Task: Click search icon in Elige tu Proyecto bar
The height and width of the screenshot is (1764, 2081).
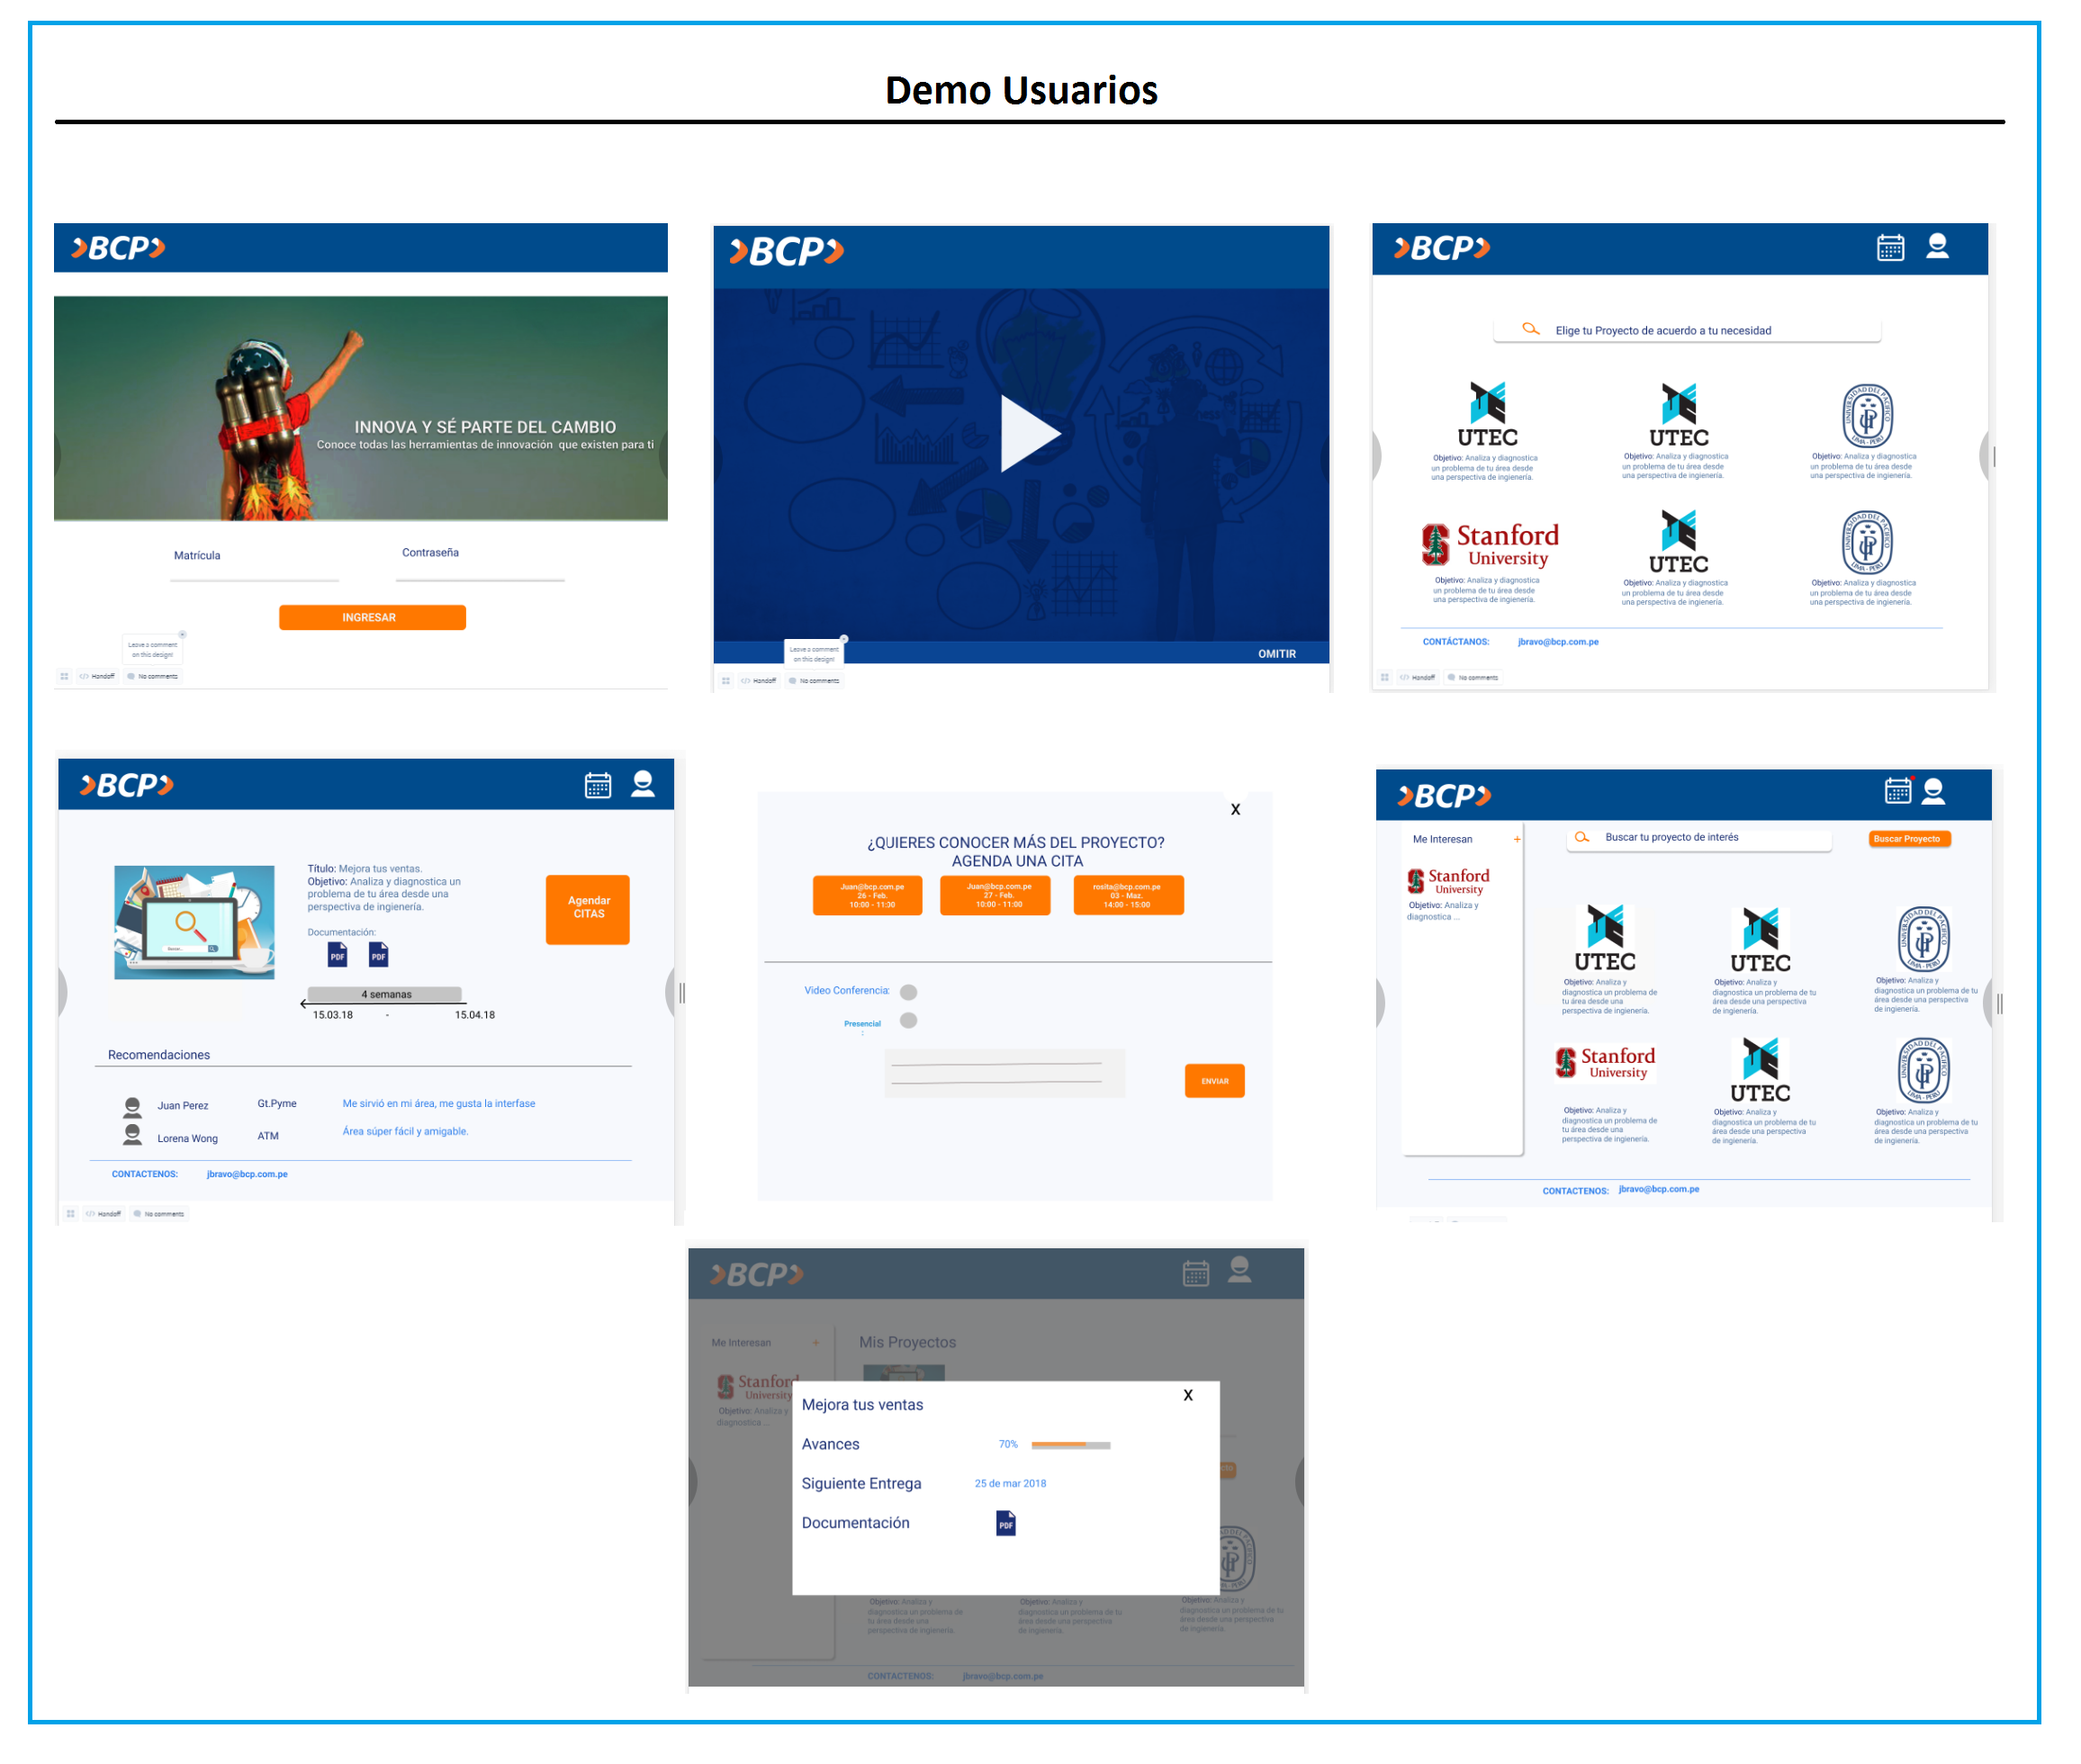Action: (x=1530, y=329)
